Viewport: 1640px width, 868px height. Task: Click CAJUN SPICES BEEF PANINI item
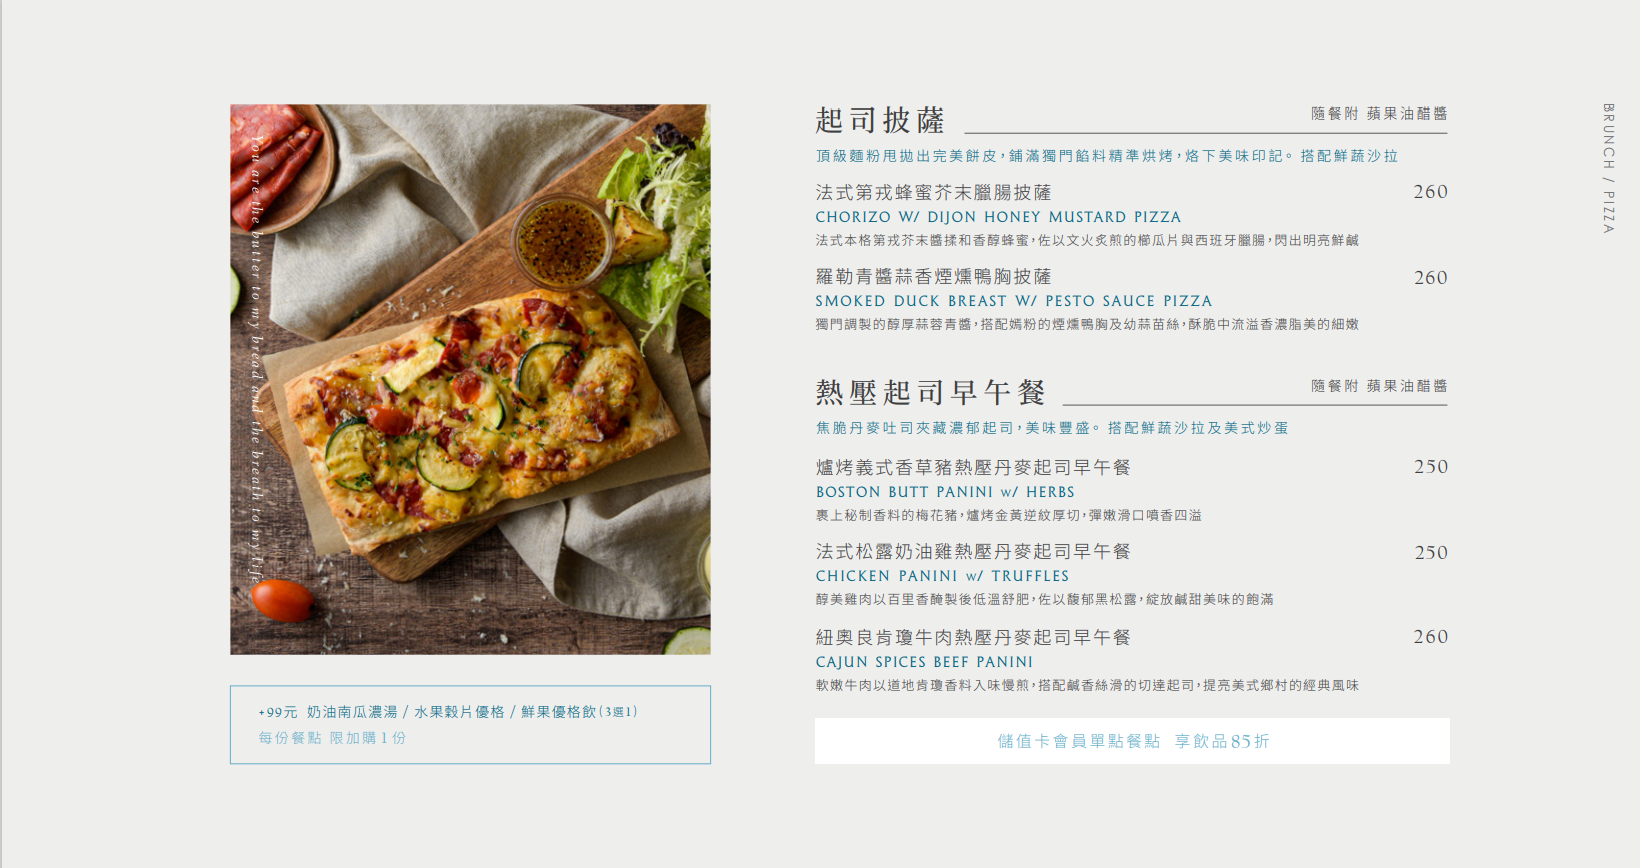pyautogui.click(x=924, y=662)
